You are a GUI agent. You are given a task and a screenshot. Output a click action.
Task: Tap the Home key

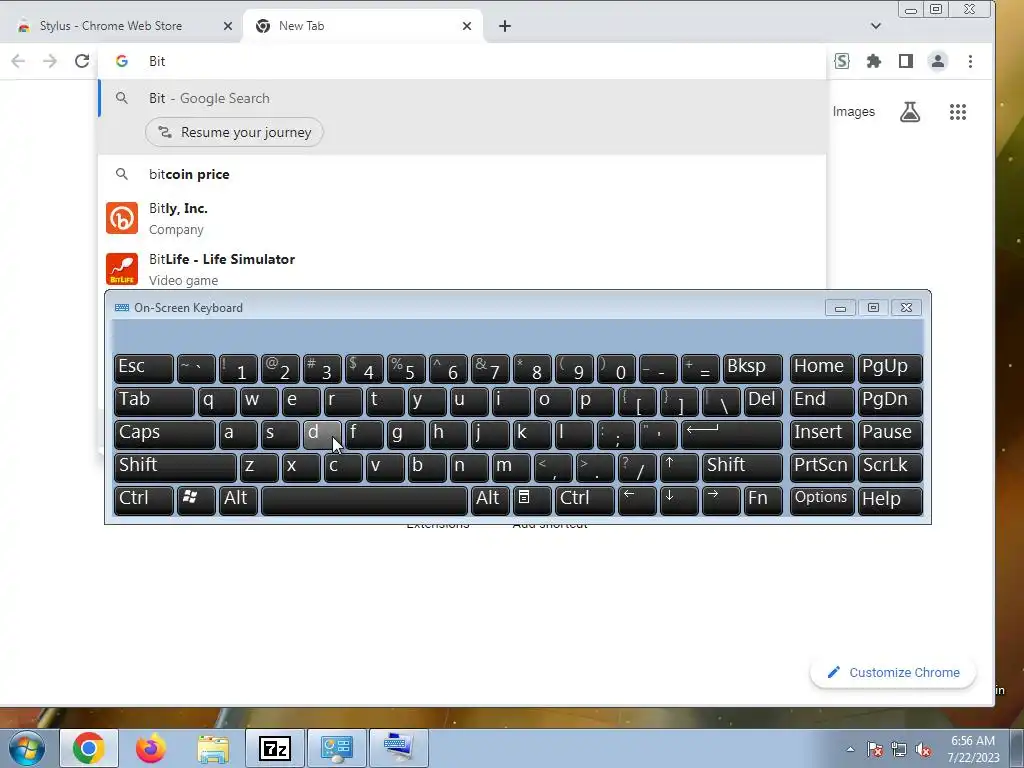(x=822, y=369)
